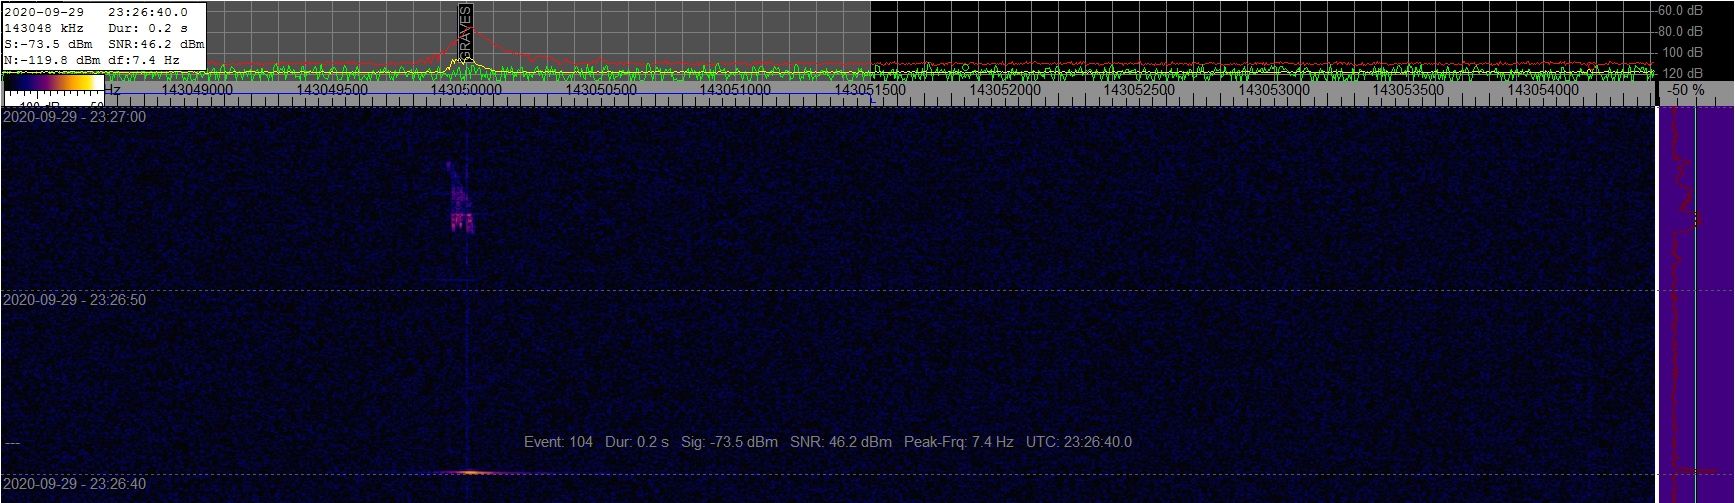The height and width of the screenshot is (503, 1735).
Task: Click the 120 dB scale label
Action: click(1683, 73)
